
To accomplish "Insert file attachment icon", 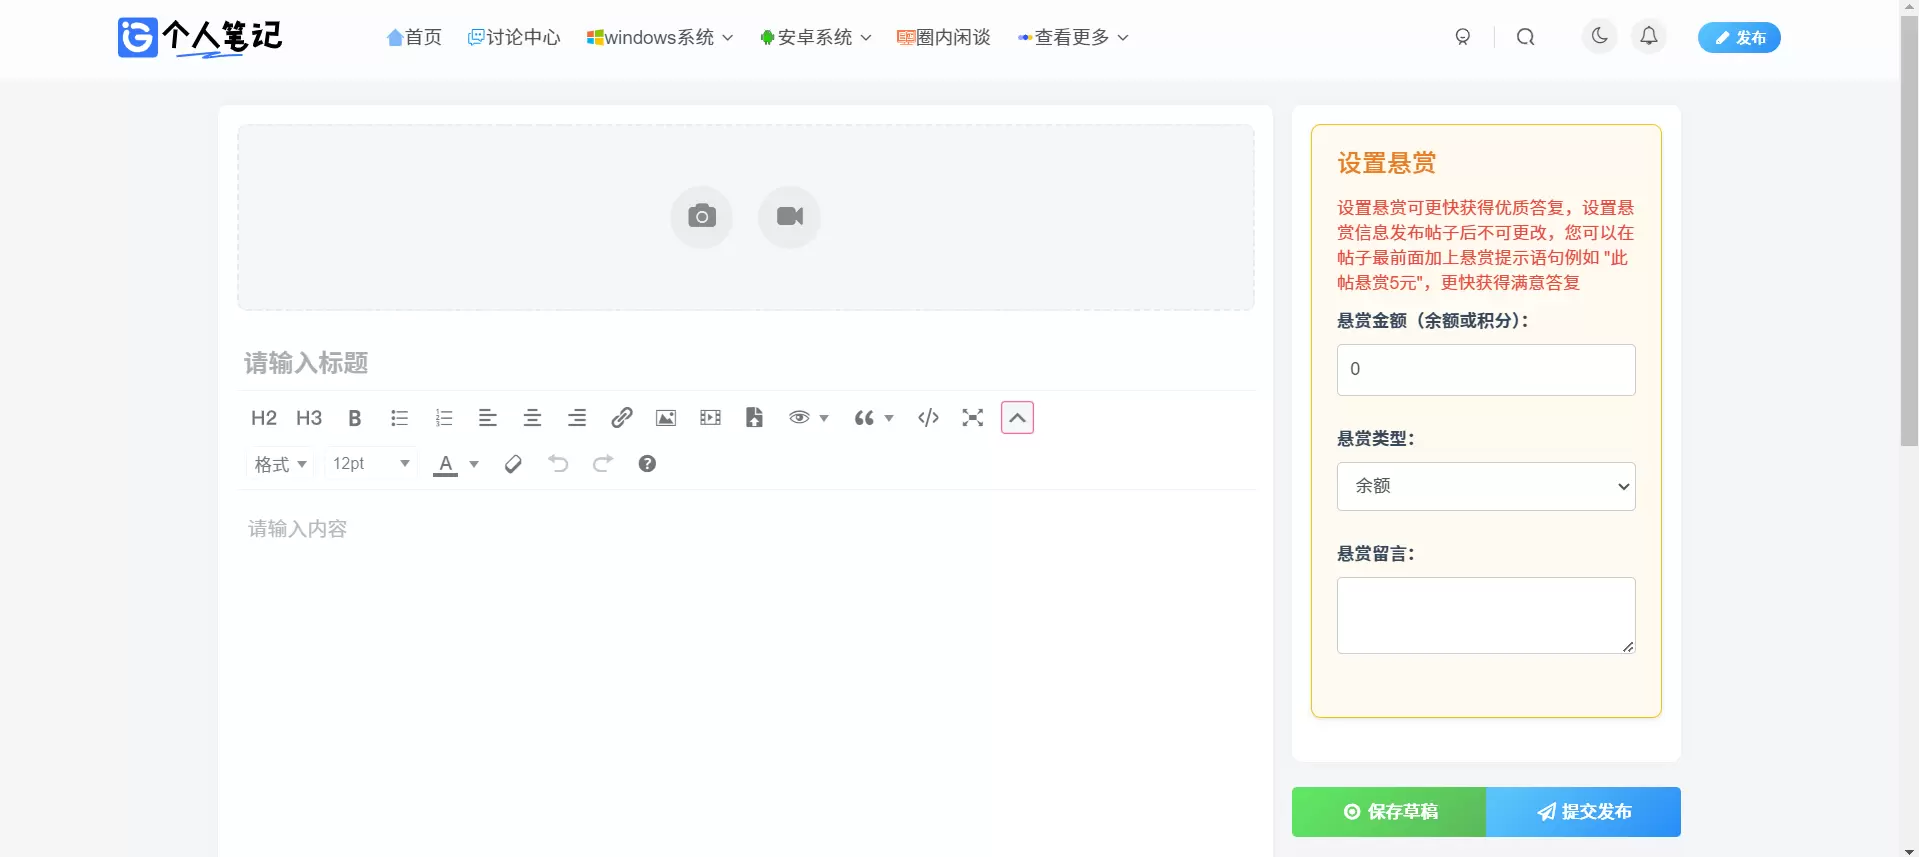I will point(755,418).
